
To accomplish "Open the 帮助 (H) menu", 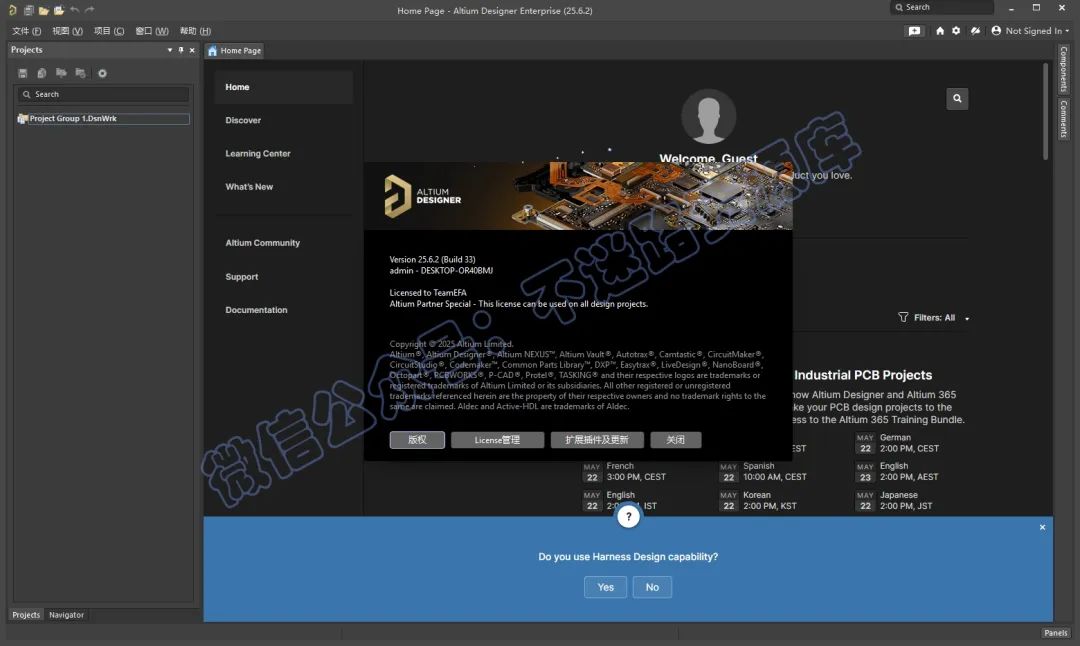I will pos(195,31).
